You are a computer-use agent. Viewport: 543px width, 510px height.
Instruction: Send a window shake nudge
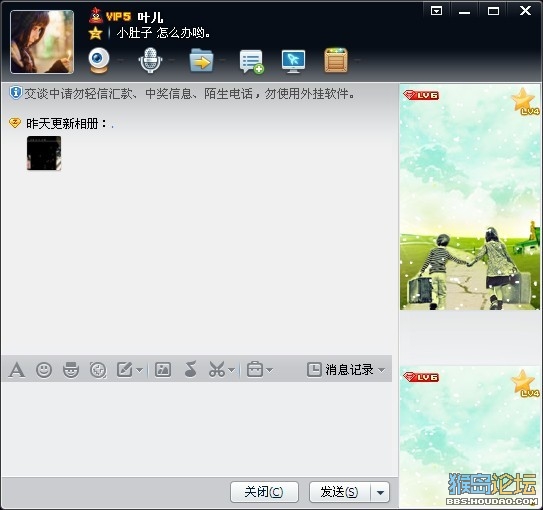[98, 370]
